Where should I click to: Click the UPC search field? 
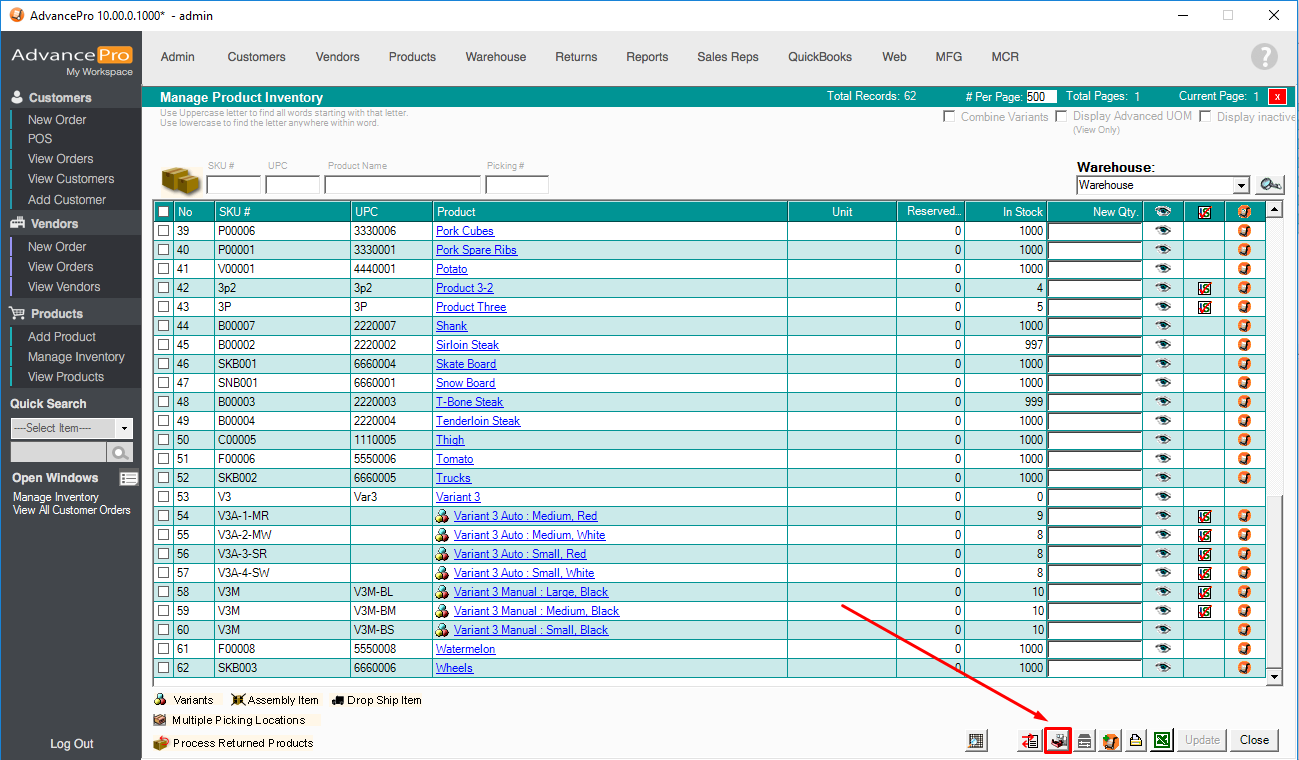pyautogui.click(x=293, y=185)
